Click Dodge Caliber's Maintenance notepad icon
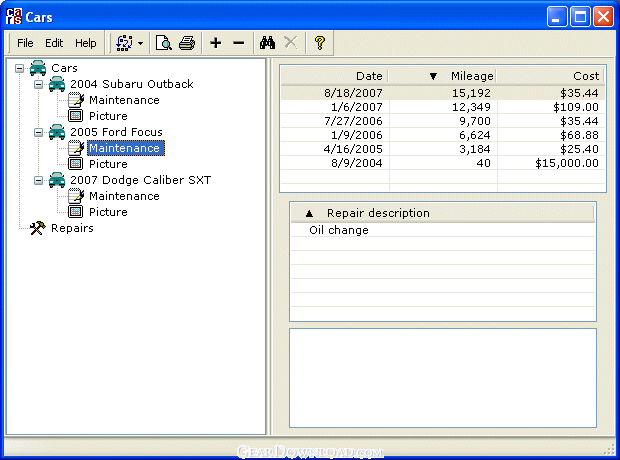 click(76, 196)
